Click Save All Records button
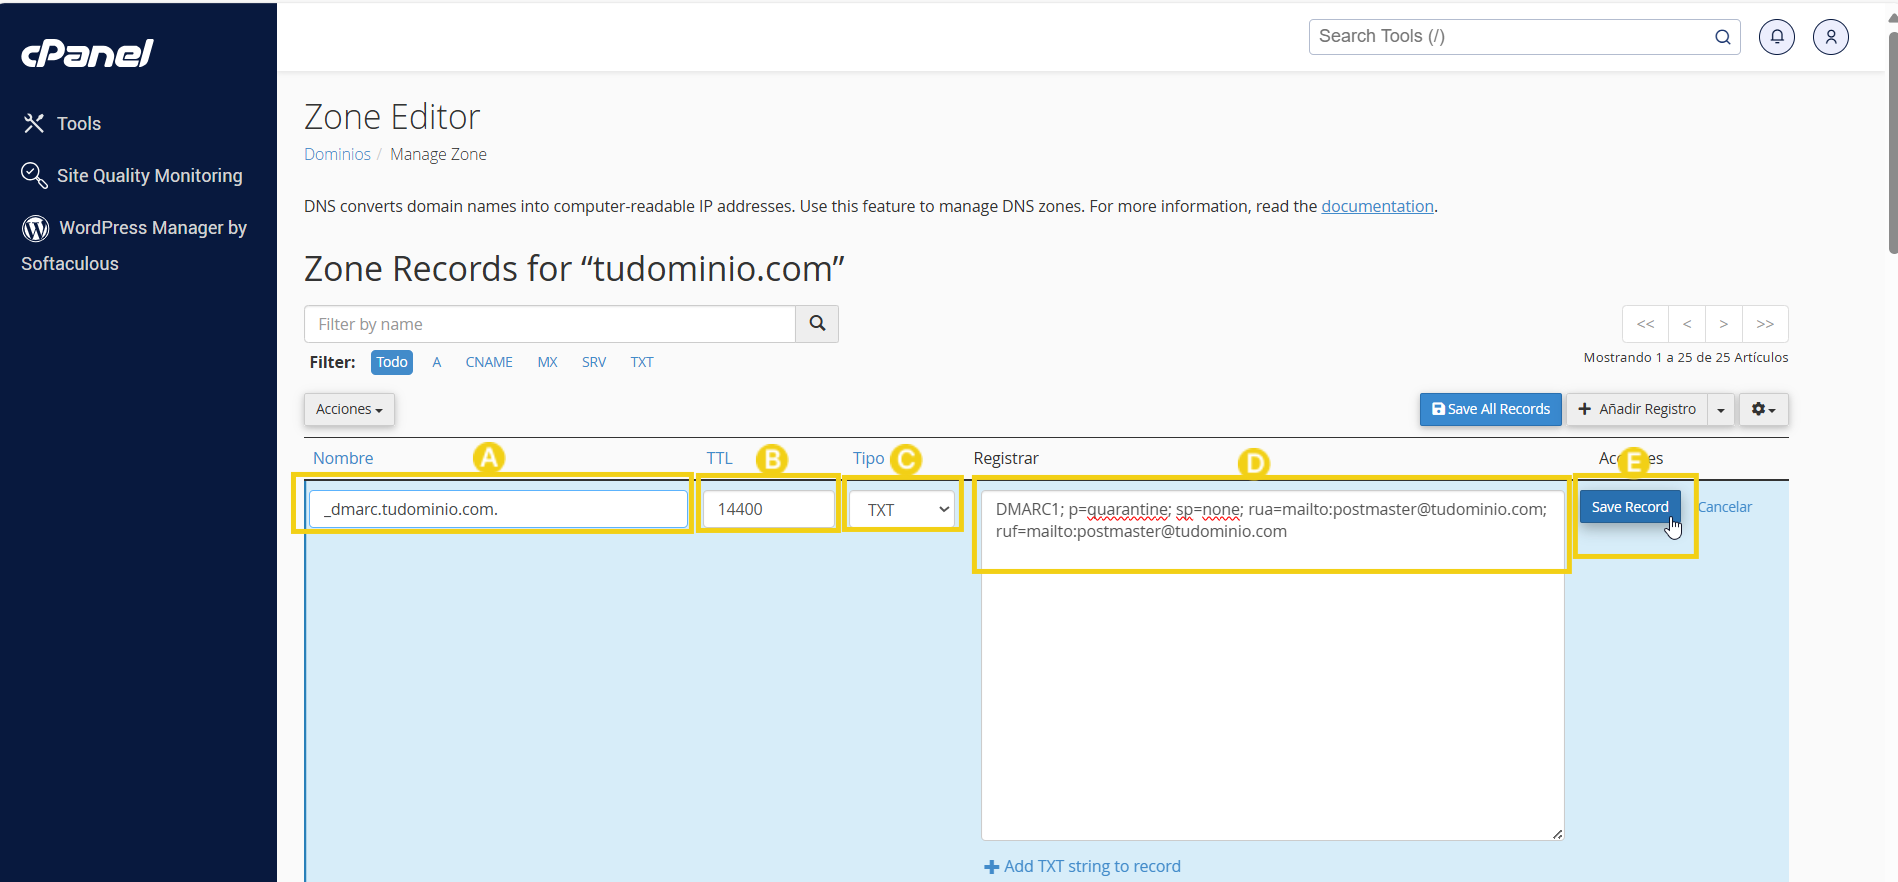This screenshot has width=1898, height=882. (1491, 409)
